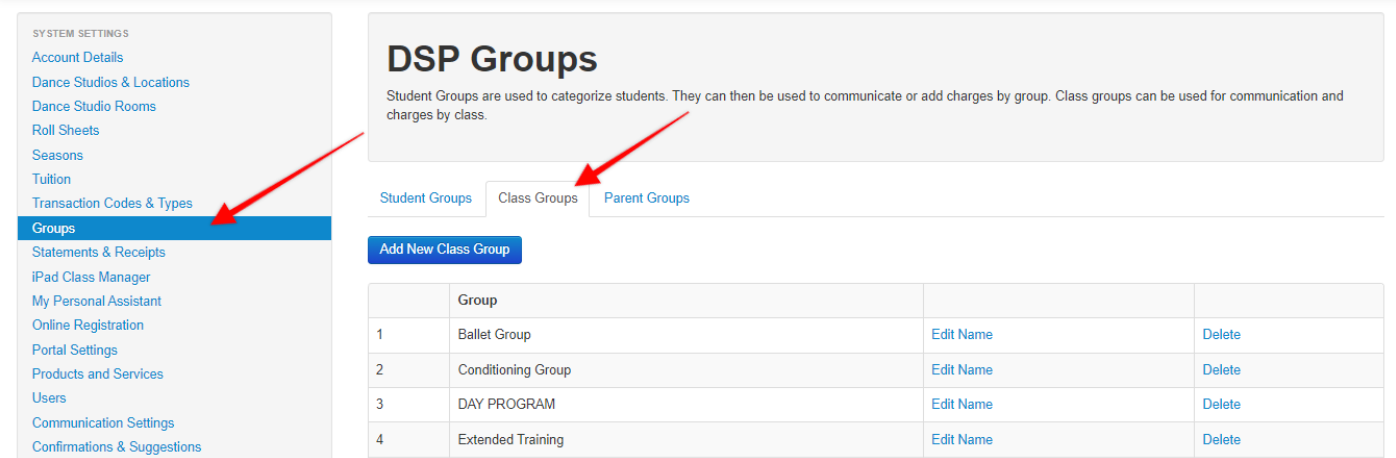
Task: Delete the DAY PROGRAM group
Action: click(x=1221, y=404)
